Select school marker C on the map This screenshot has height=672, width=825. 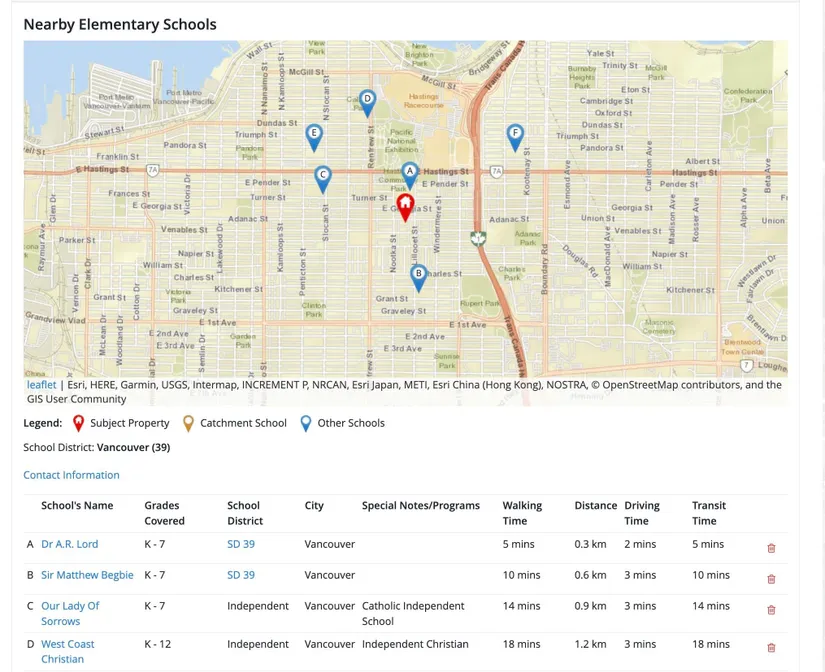pos(322,177)
